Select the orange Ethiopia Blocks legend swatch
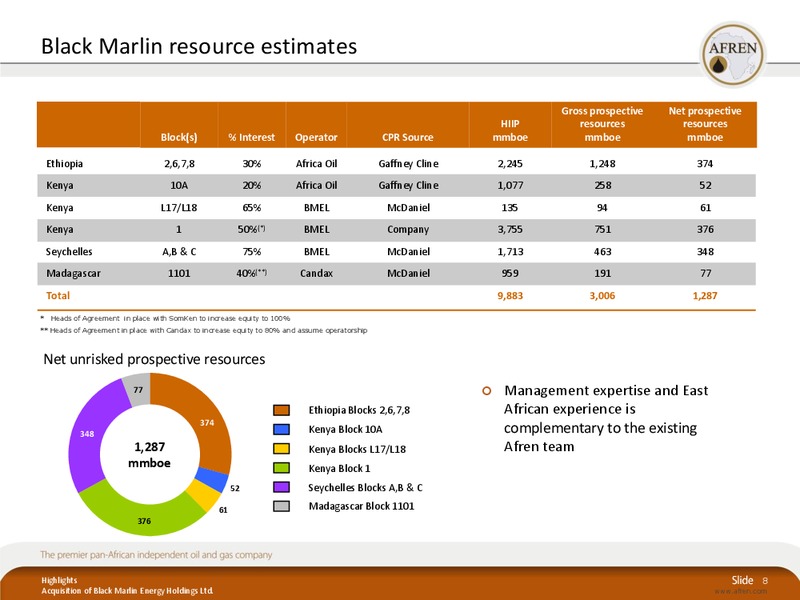800x600 pixels. pos(281,410)
